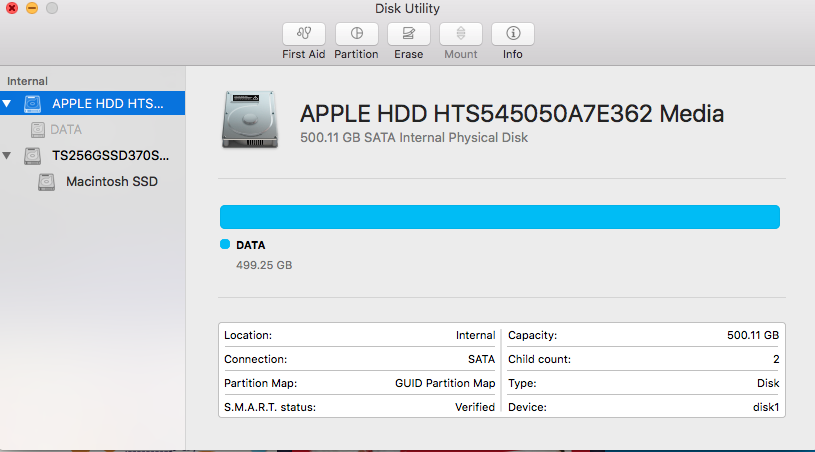Click the Disk Utility window title
The width and height of the screenshot is (815, 452).
tap(408, 8)
